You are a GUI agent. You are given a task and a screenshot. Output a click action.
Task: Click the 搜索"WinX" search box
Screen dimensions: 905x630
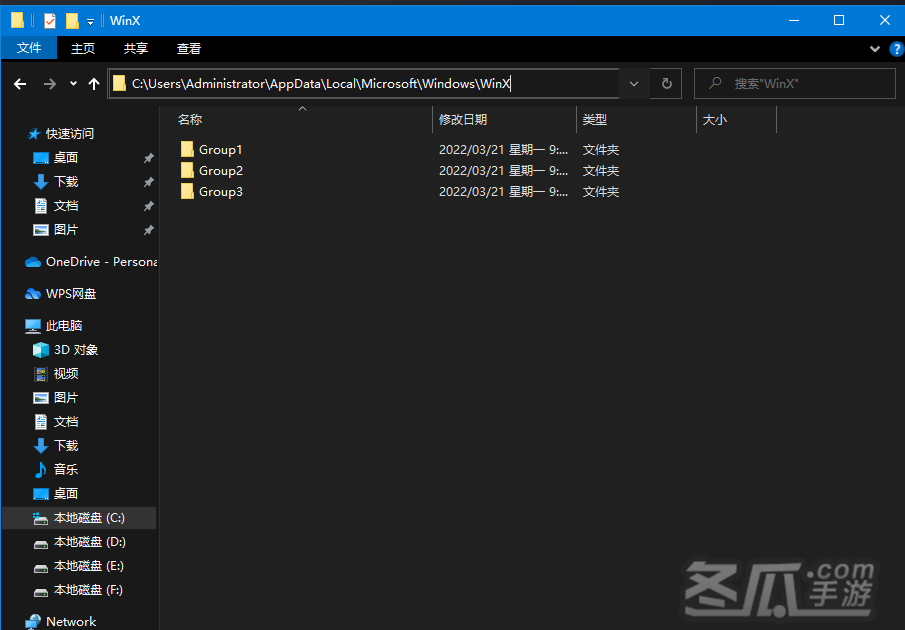click(795, 84)
